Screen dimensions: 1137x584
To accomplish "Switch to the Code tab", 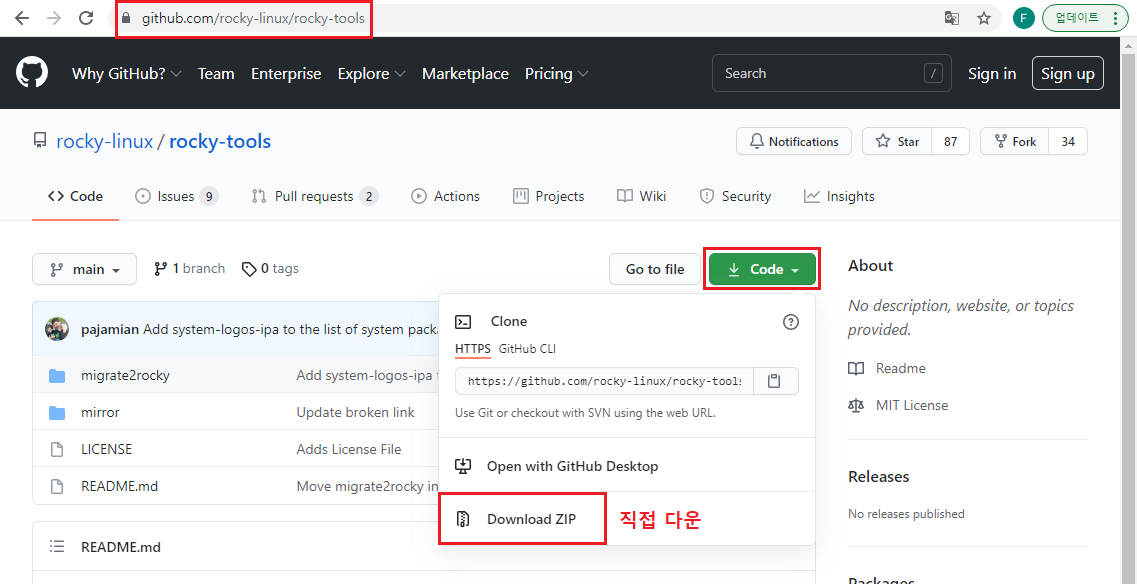I will pos(75,197).
